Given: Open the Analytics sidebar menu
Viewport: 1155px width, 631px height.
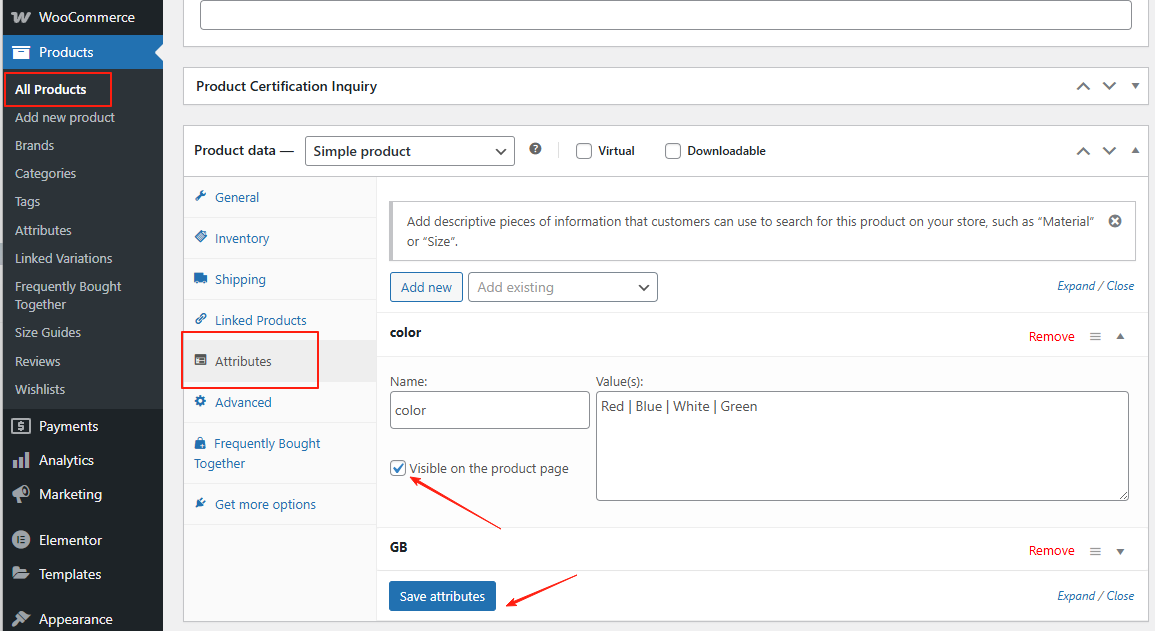Looking at the screenshot, I should [66, 460].
